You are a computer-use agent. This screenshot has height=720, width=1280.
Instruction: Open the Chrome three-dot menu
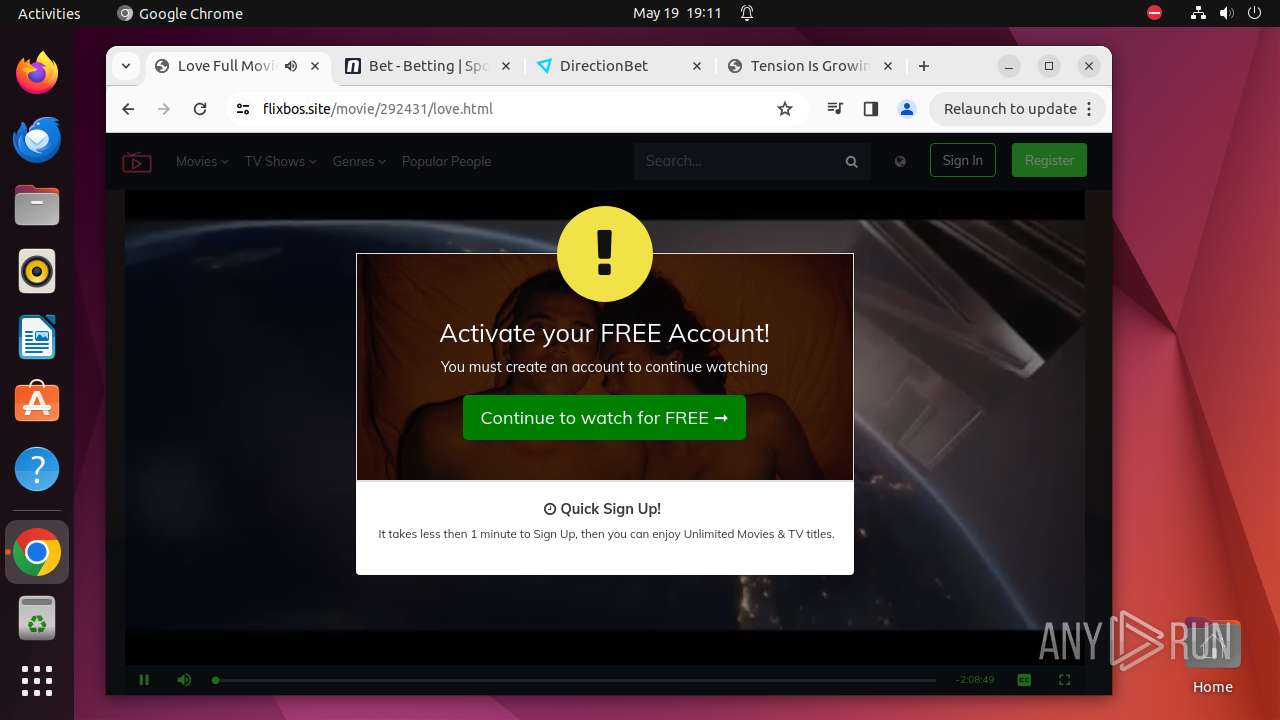[1089, 109]
